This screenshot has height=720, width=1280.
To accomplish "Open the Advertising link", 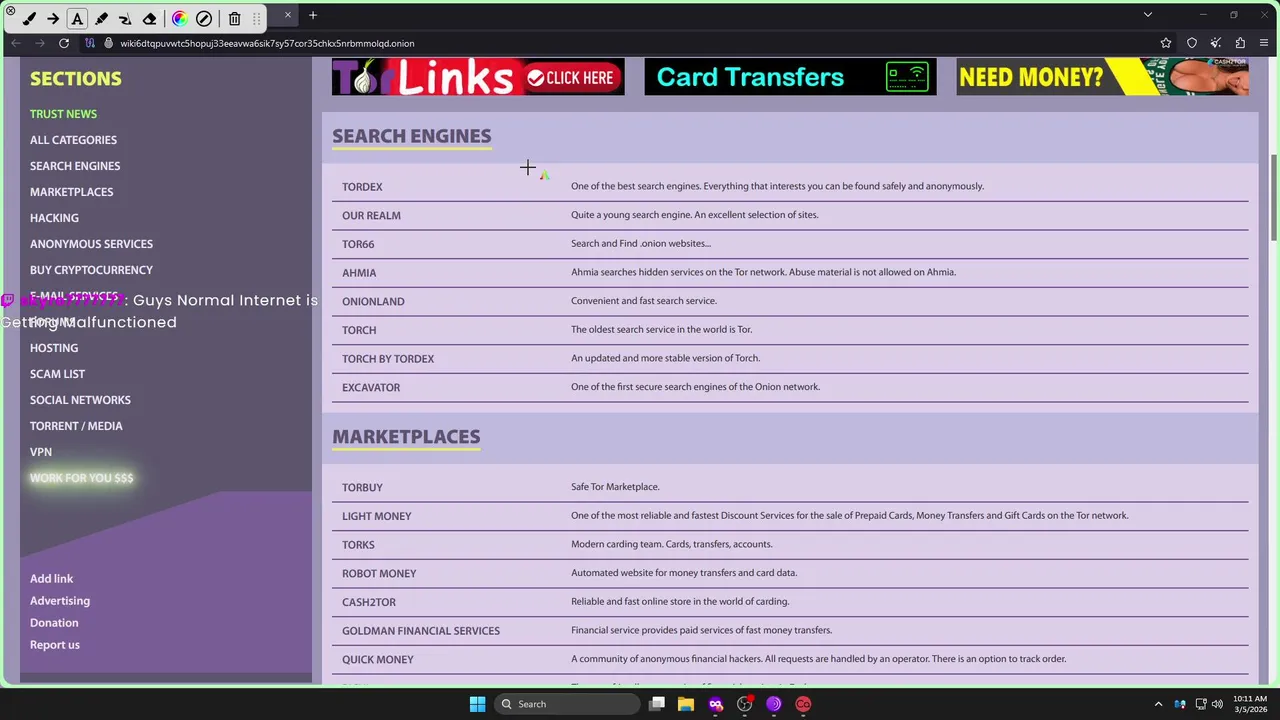I will point(60,601).
